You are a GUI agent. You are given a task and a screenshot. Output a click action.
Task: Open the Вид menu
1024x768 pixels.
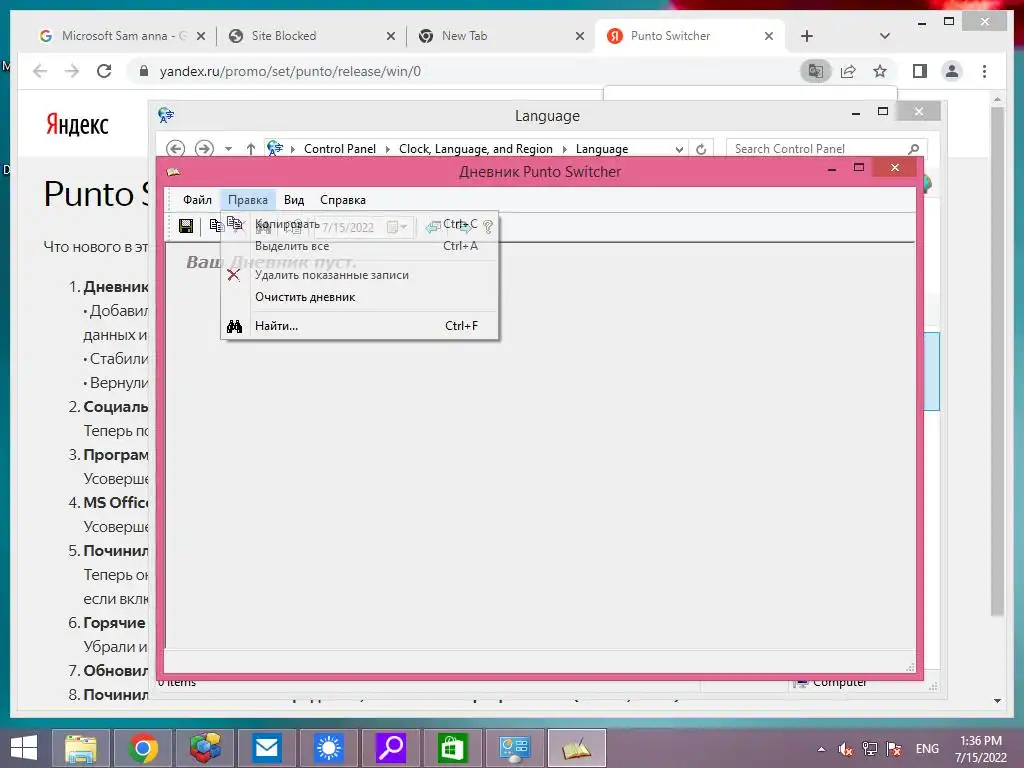tap(294, 200)
